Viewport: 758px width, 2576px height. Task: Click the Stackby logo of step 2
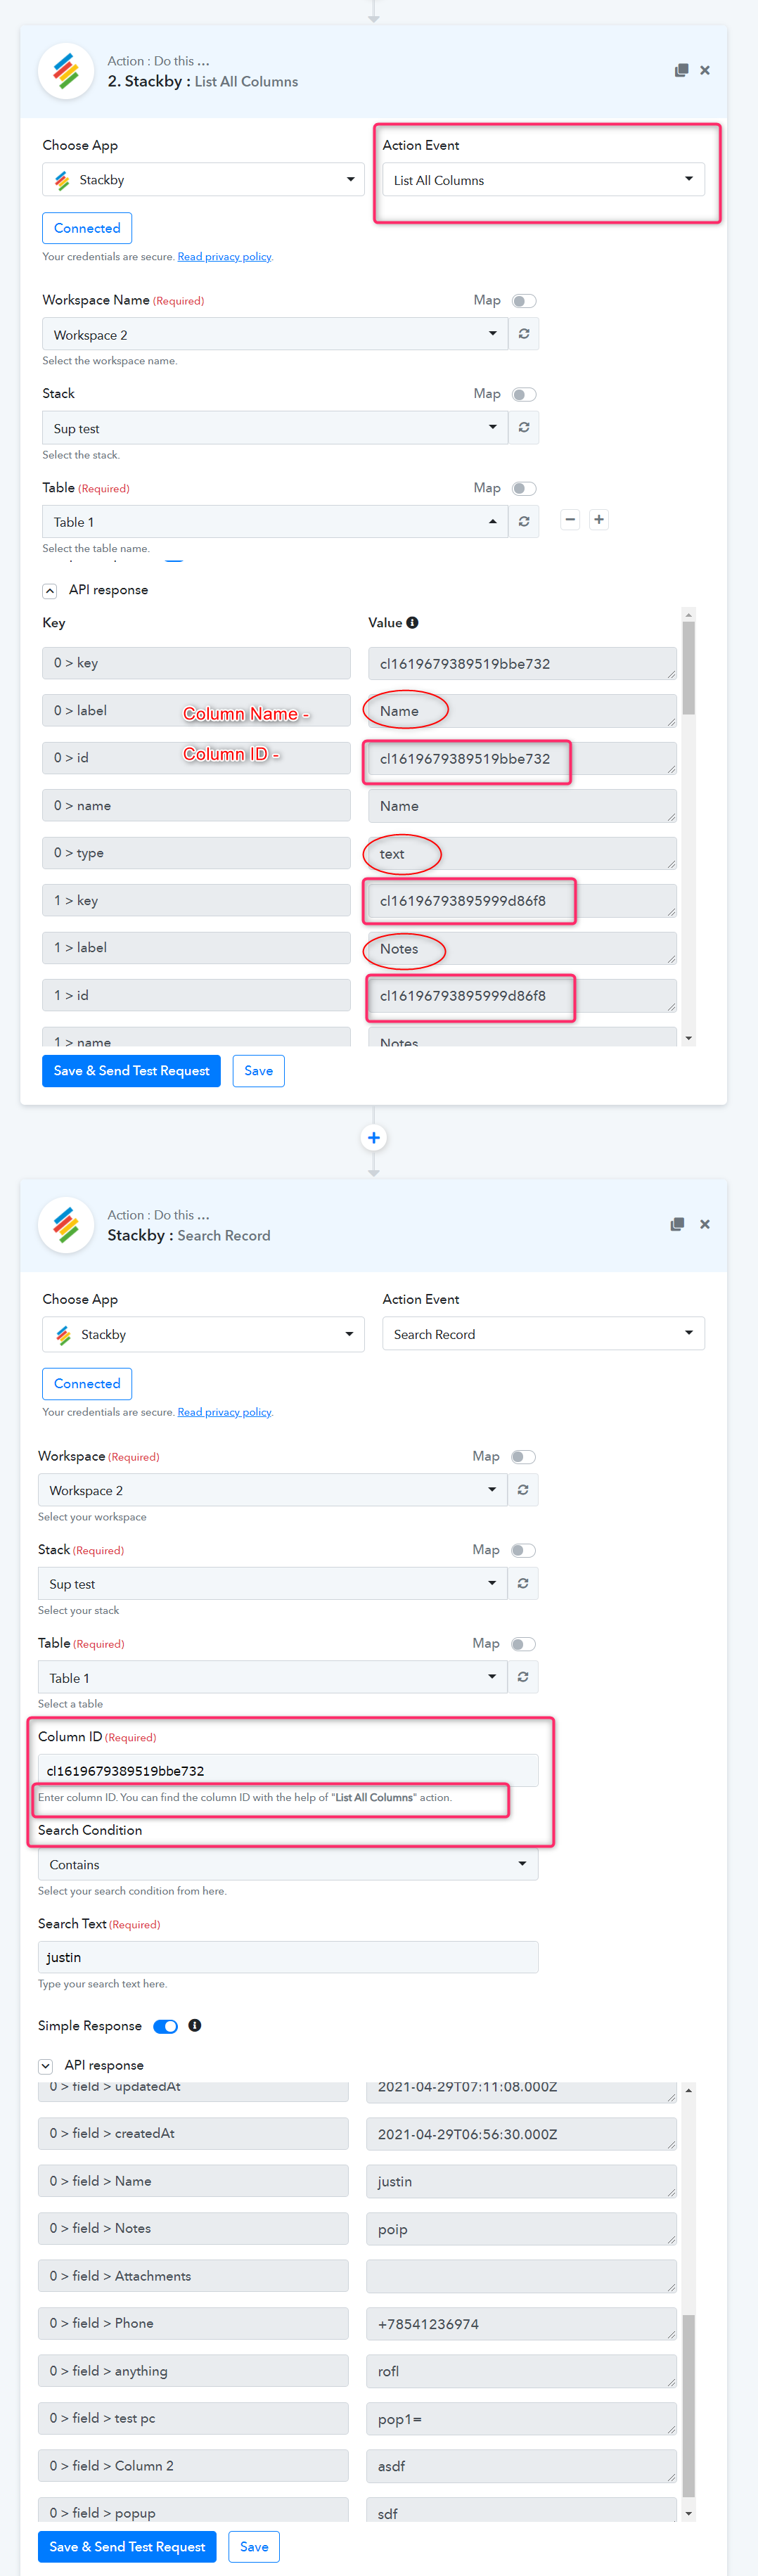(x=66, y=71)
